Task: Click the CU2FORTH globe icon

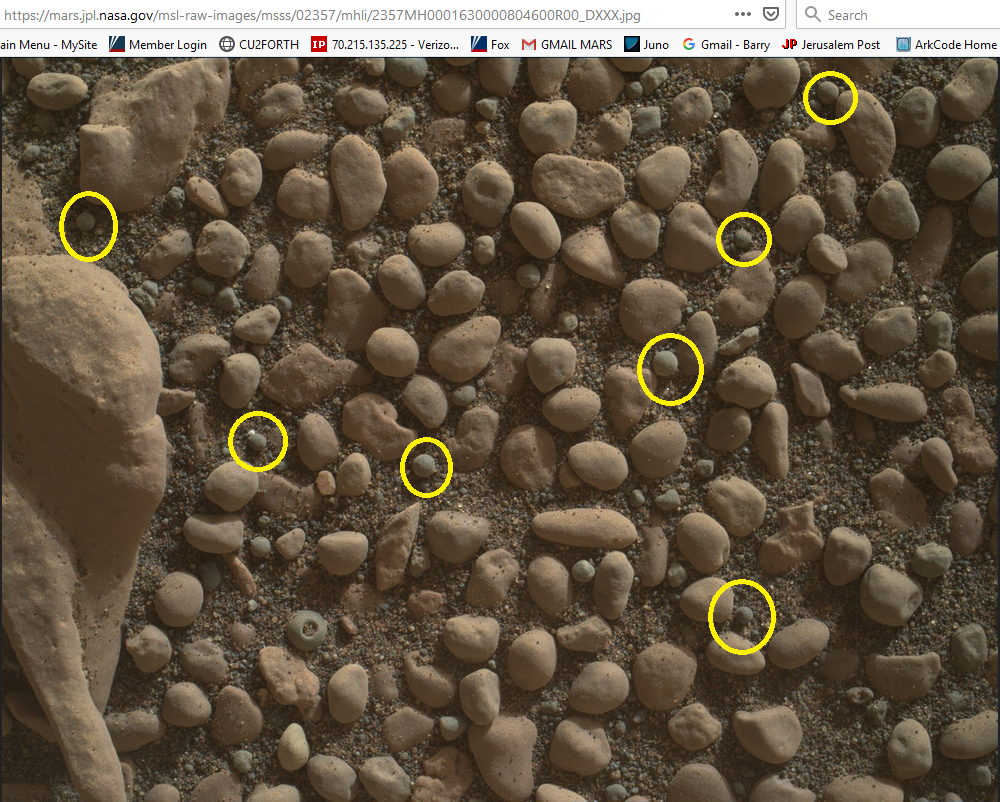Action: [x=226, y=44]
